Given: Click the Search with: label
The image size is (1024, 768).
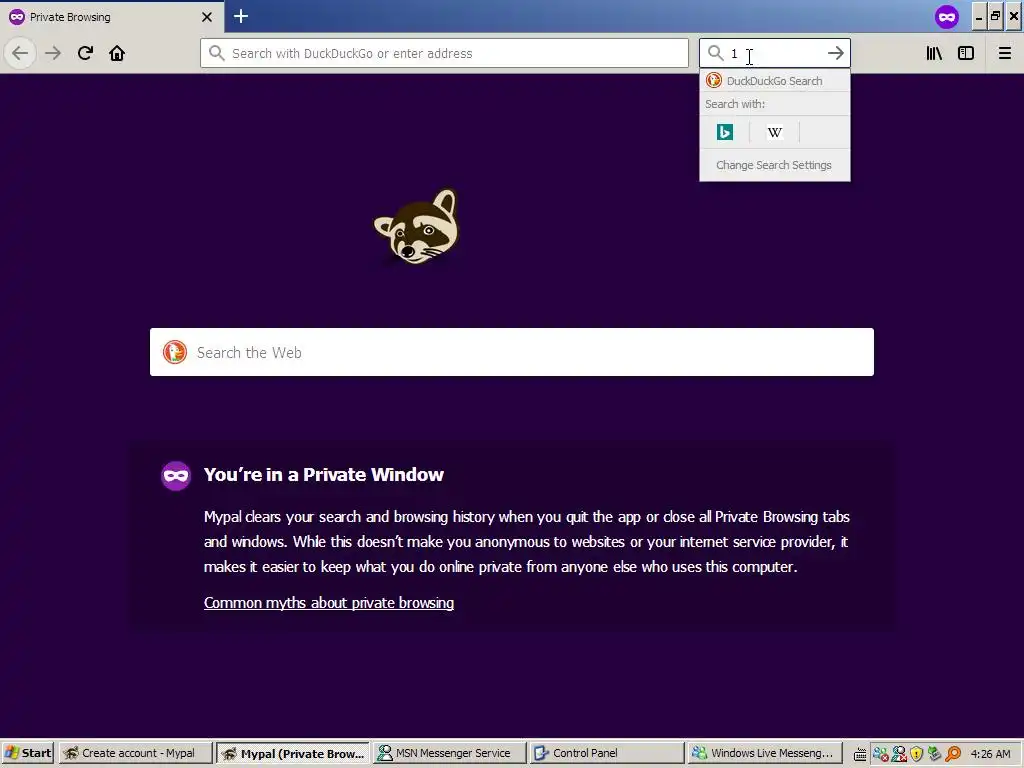Looking at the screenshot, I should [x=735, y=104].
